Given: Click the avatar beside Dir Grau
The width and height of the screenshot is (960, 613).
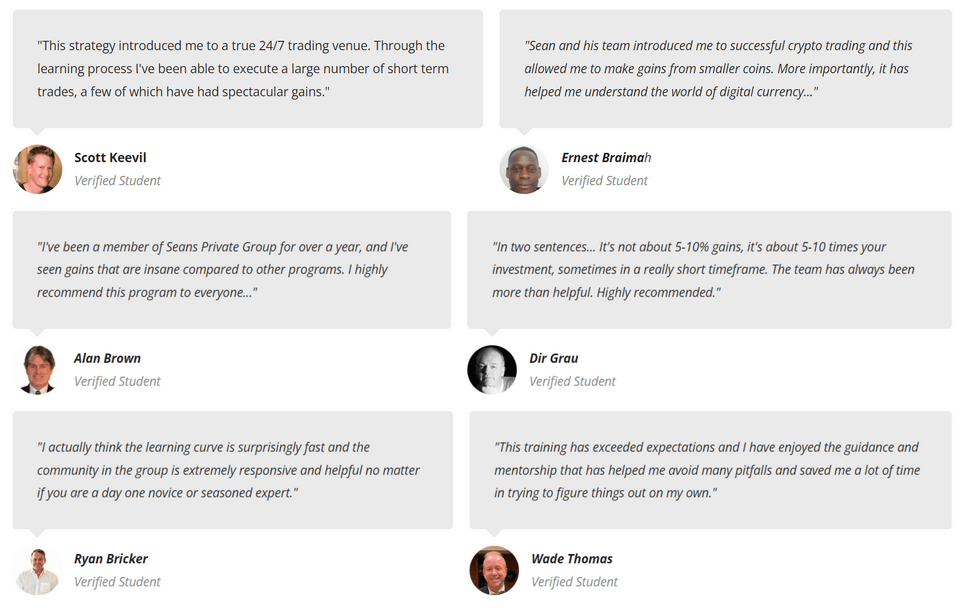Looking at the screenshot, I should coord(492,370).
